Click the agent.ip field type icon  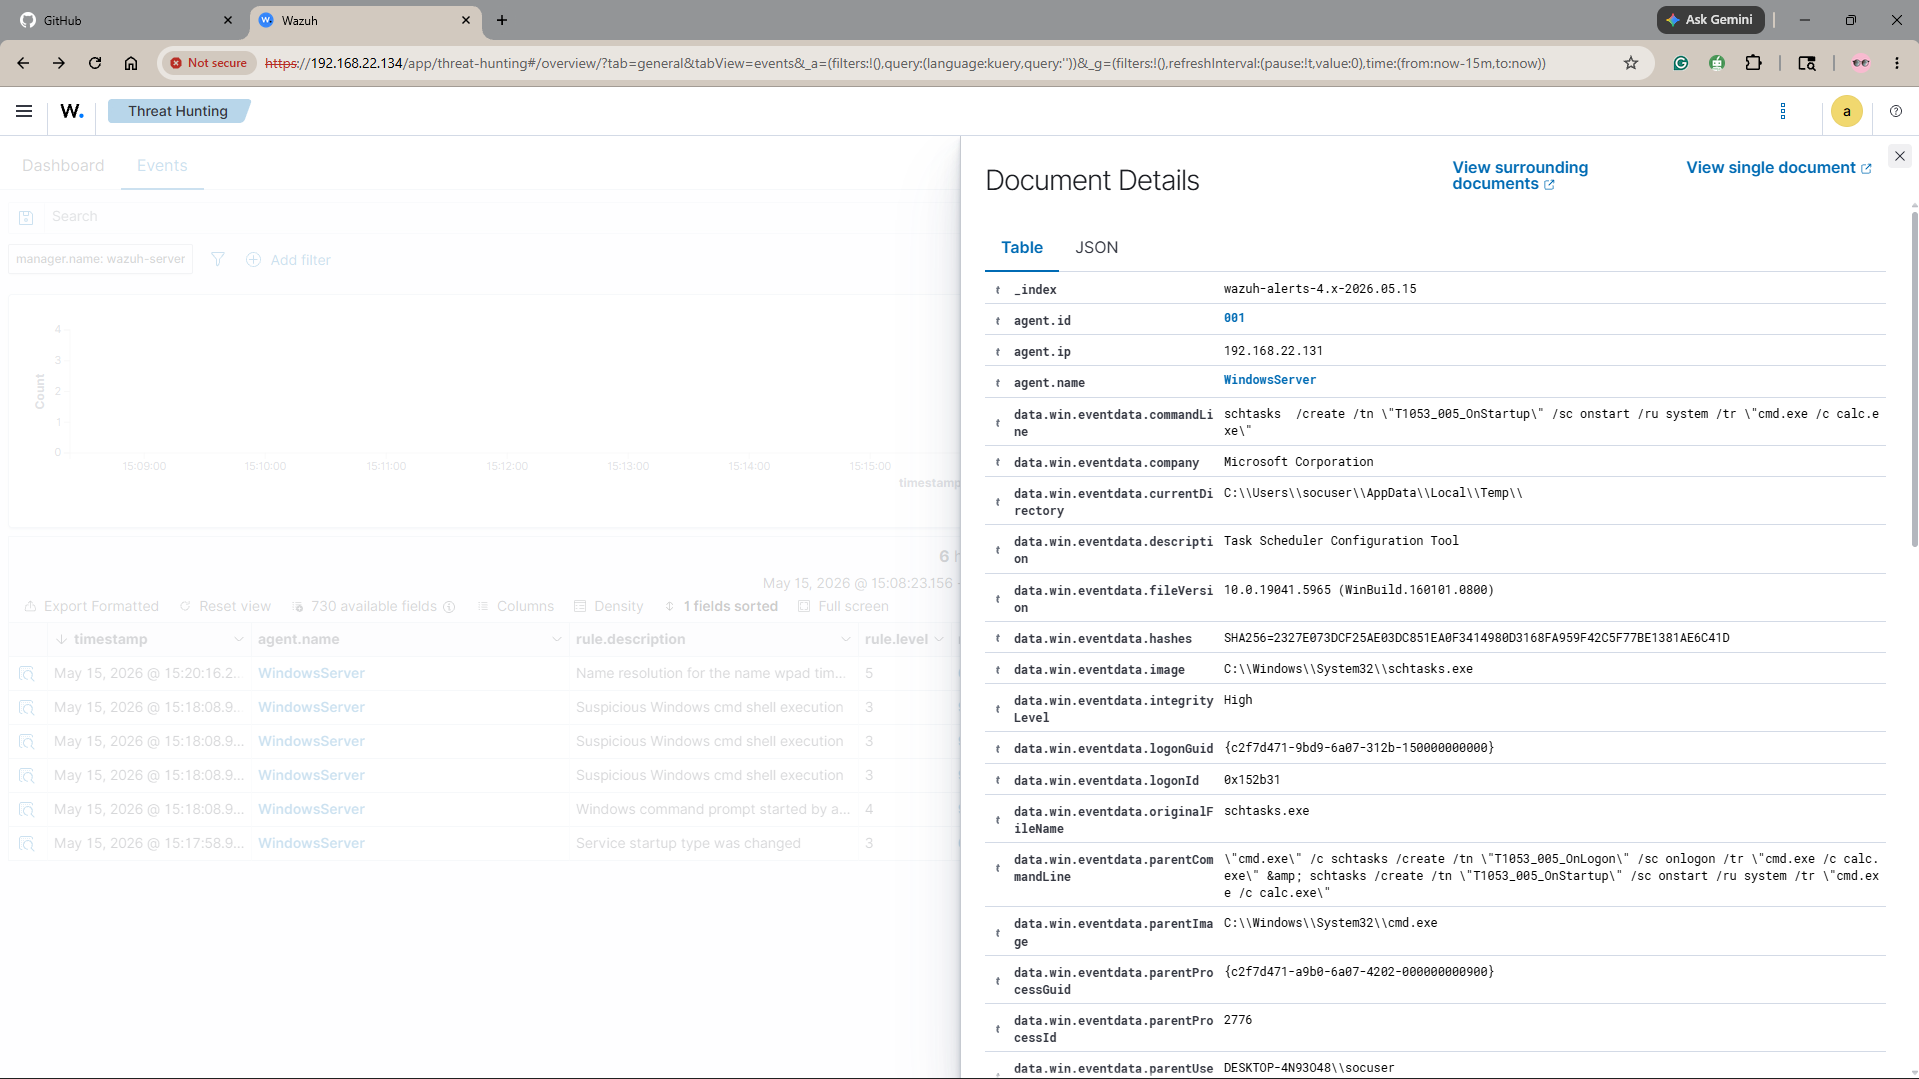coord(997,352)
